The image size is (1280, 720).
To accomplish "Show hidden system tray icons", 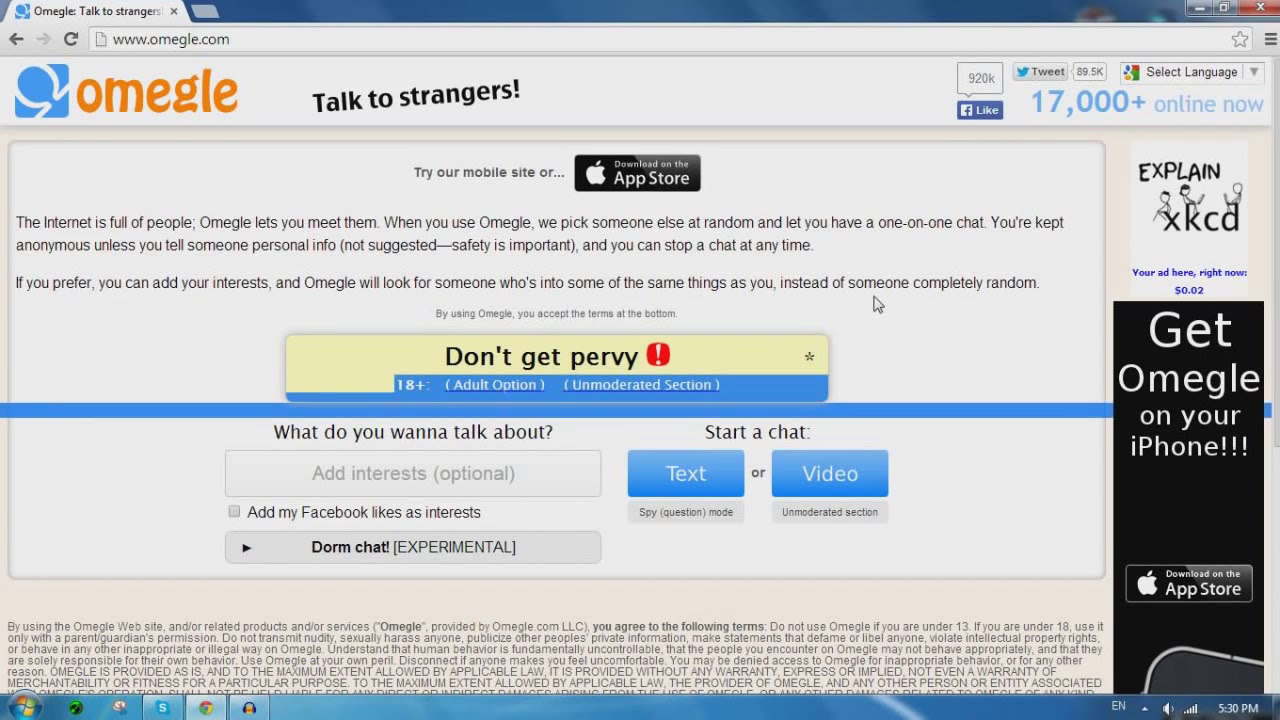I will pos(1145,708).
